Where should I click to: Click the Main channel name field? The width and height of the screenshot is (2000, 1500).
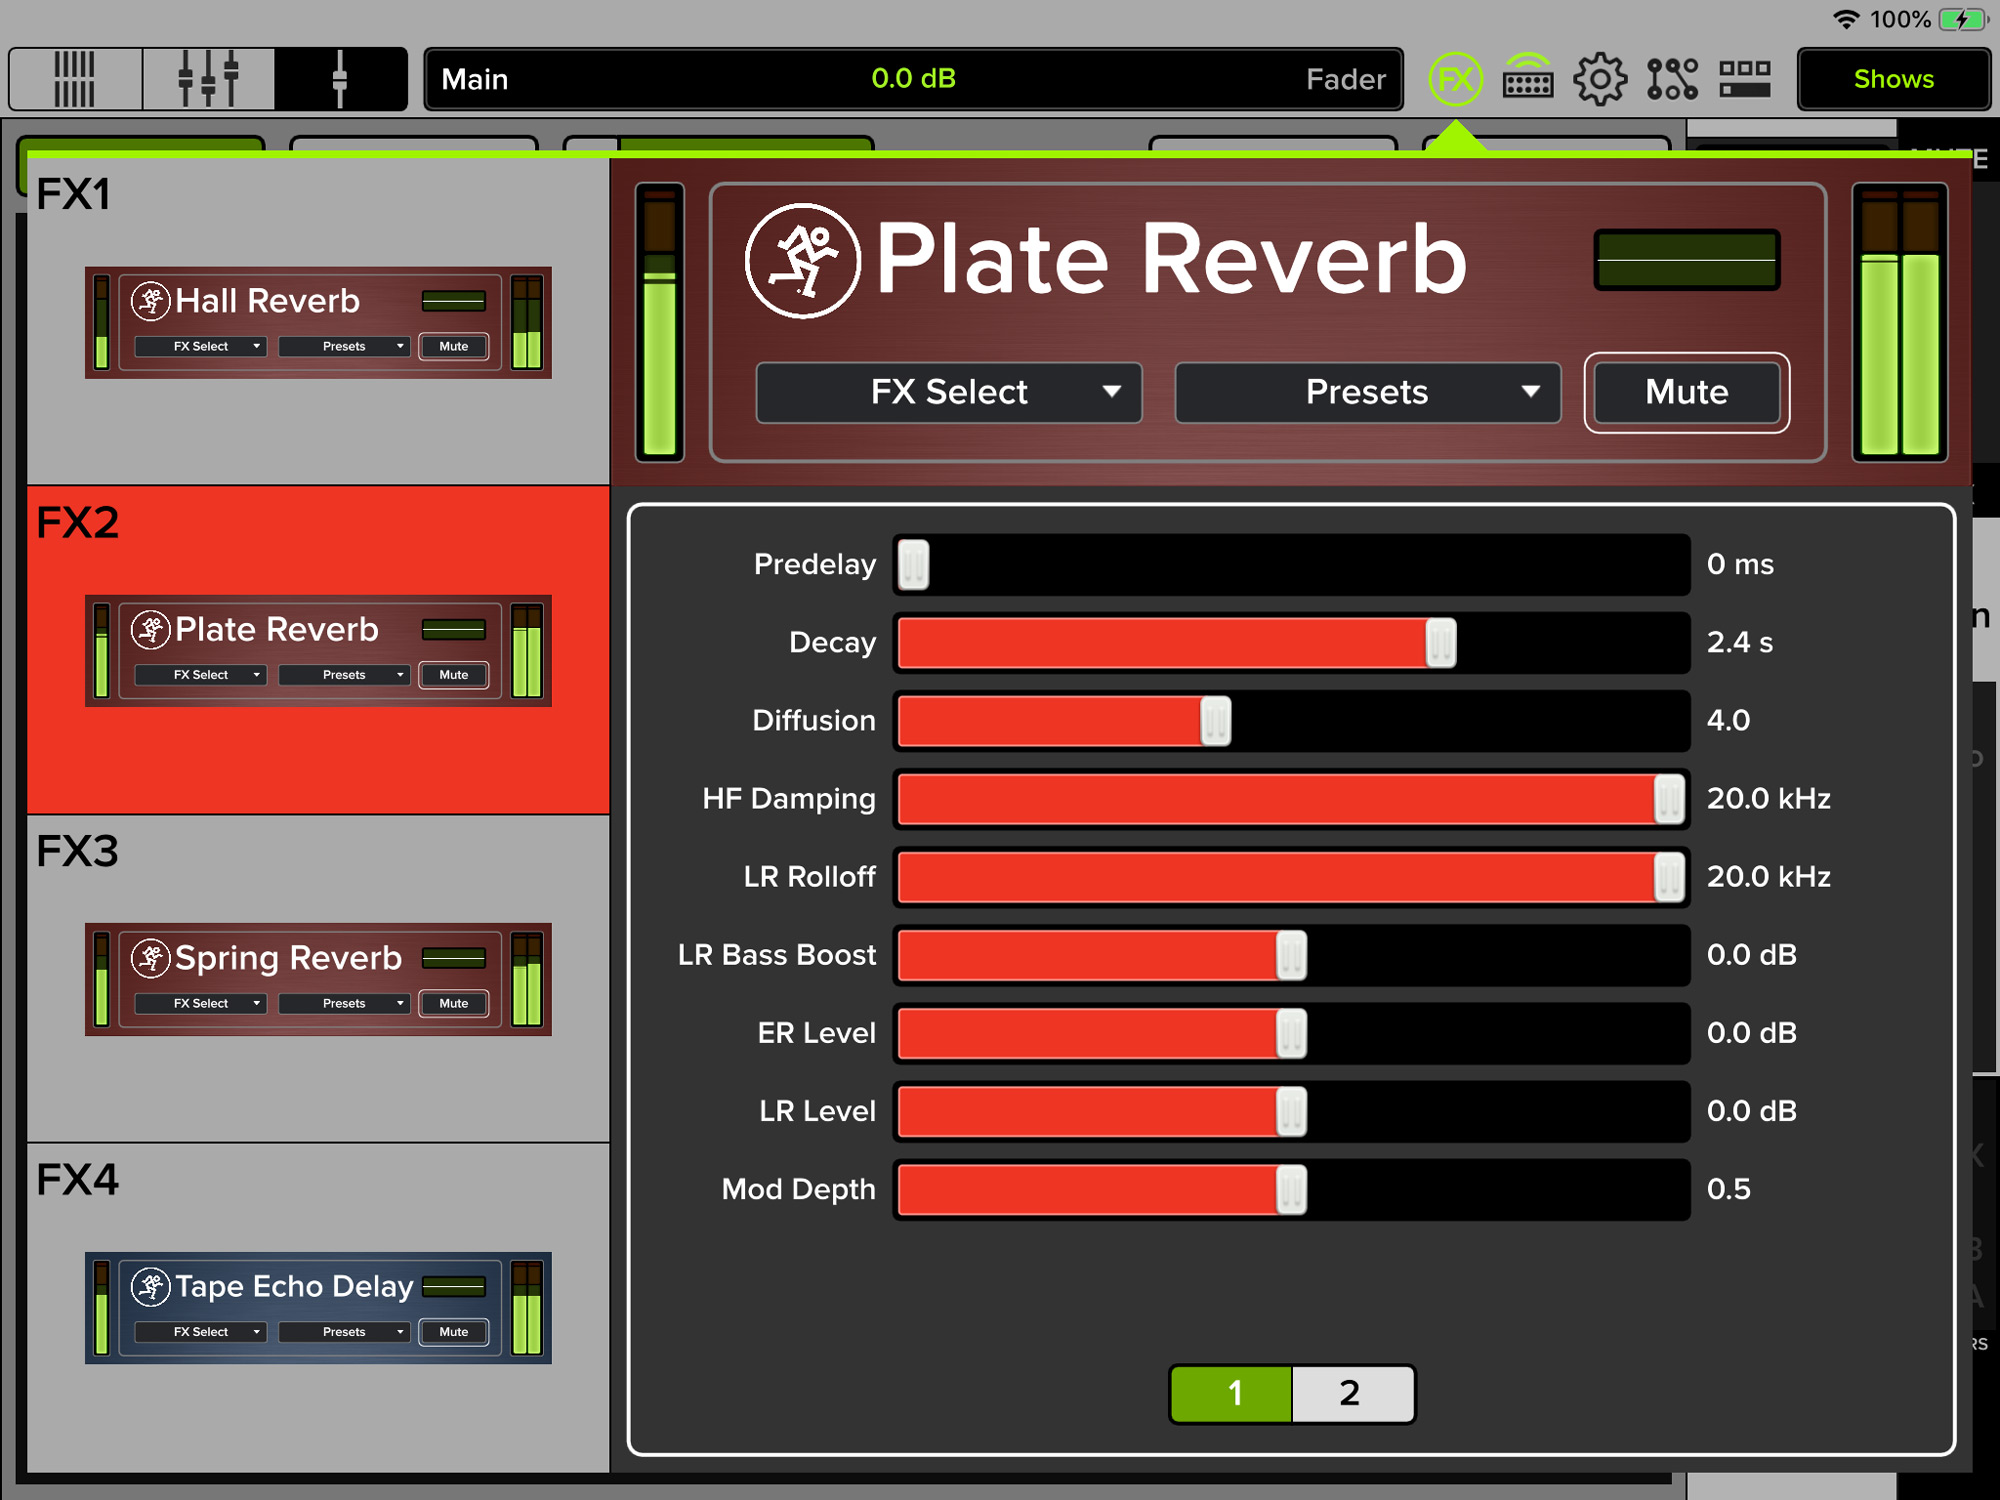click(x=475, y=79)
